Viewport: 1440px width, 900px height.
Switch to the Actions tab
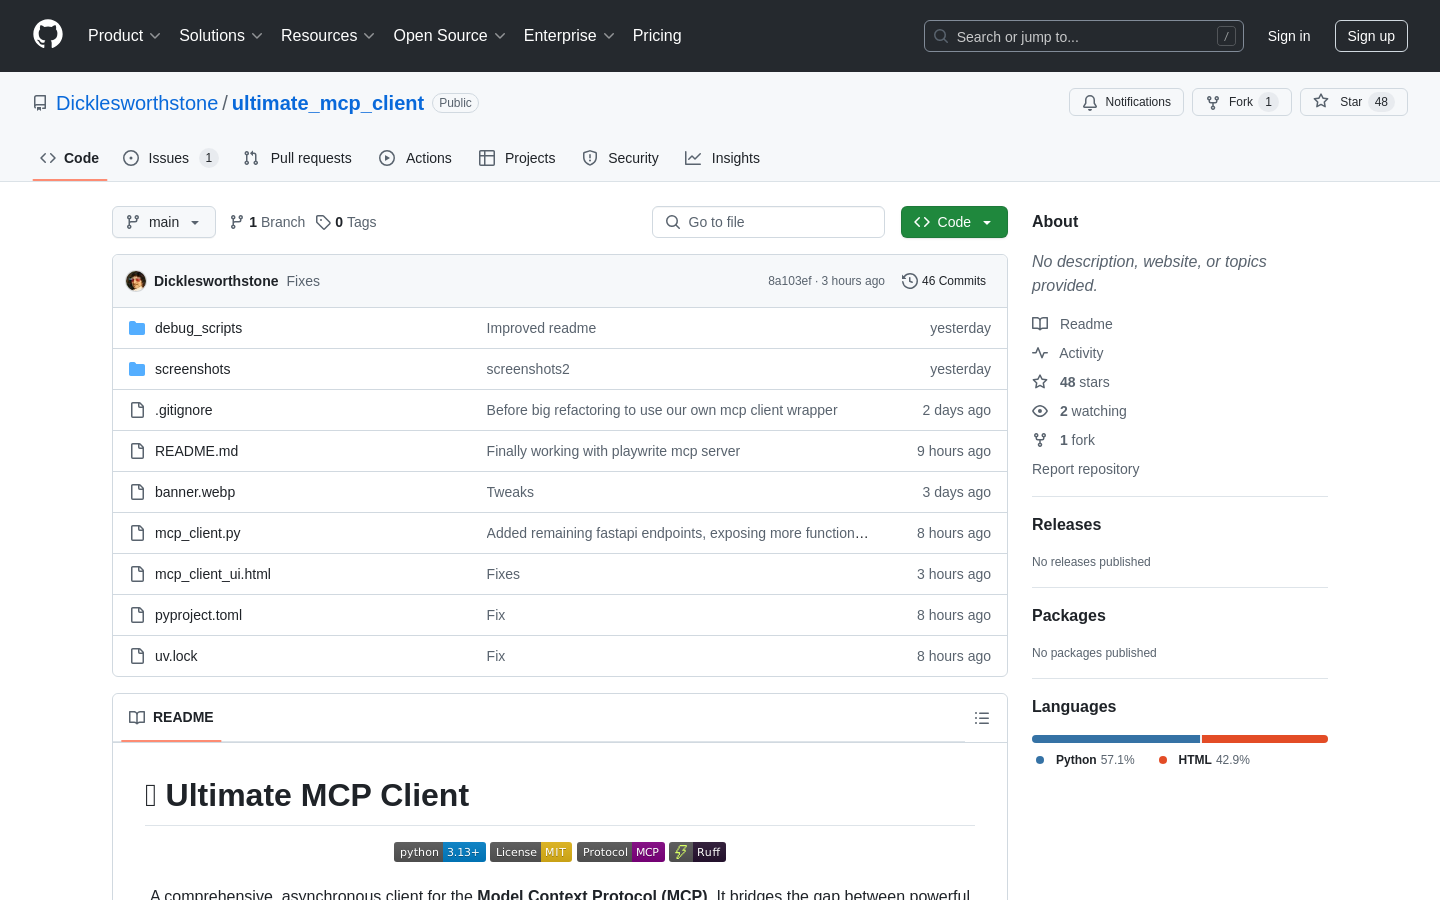point(415,158)
